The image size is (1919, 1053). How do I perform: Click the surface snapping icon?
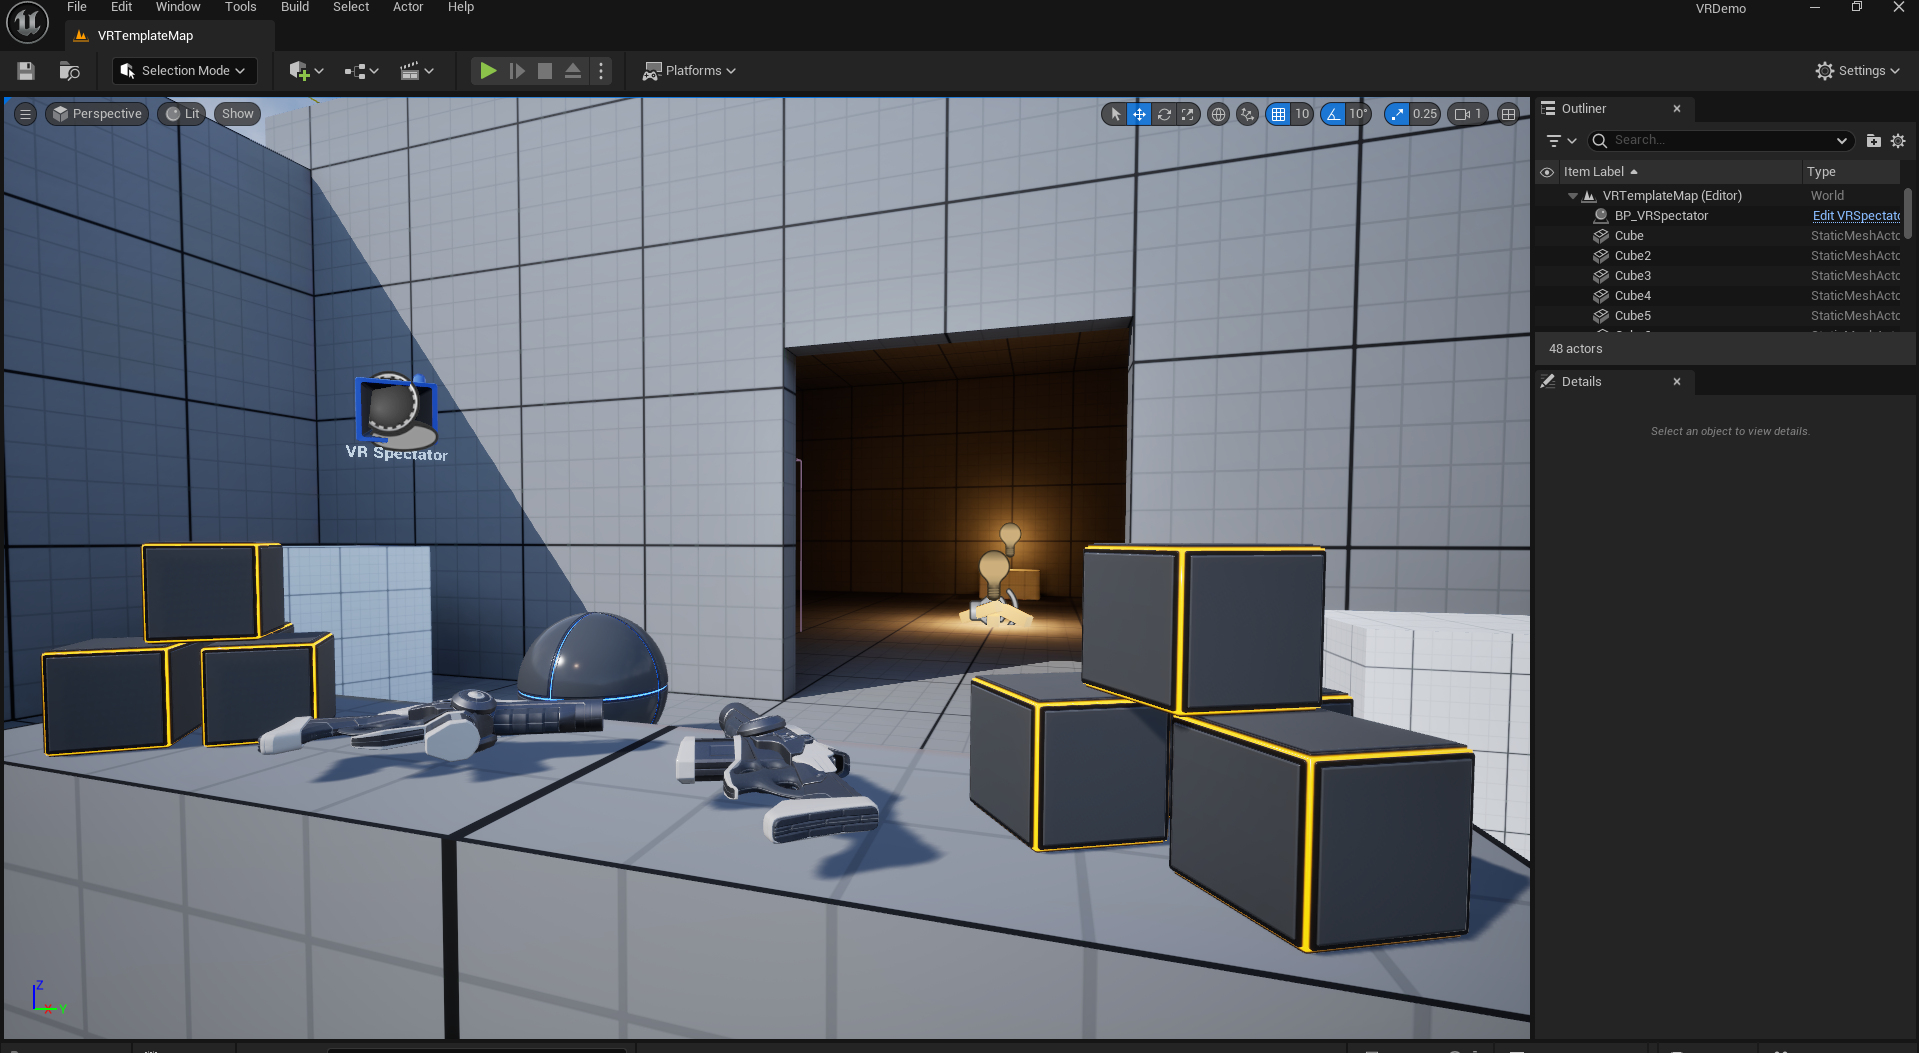(1247, 114)
